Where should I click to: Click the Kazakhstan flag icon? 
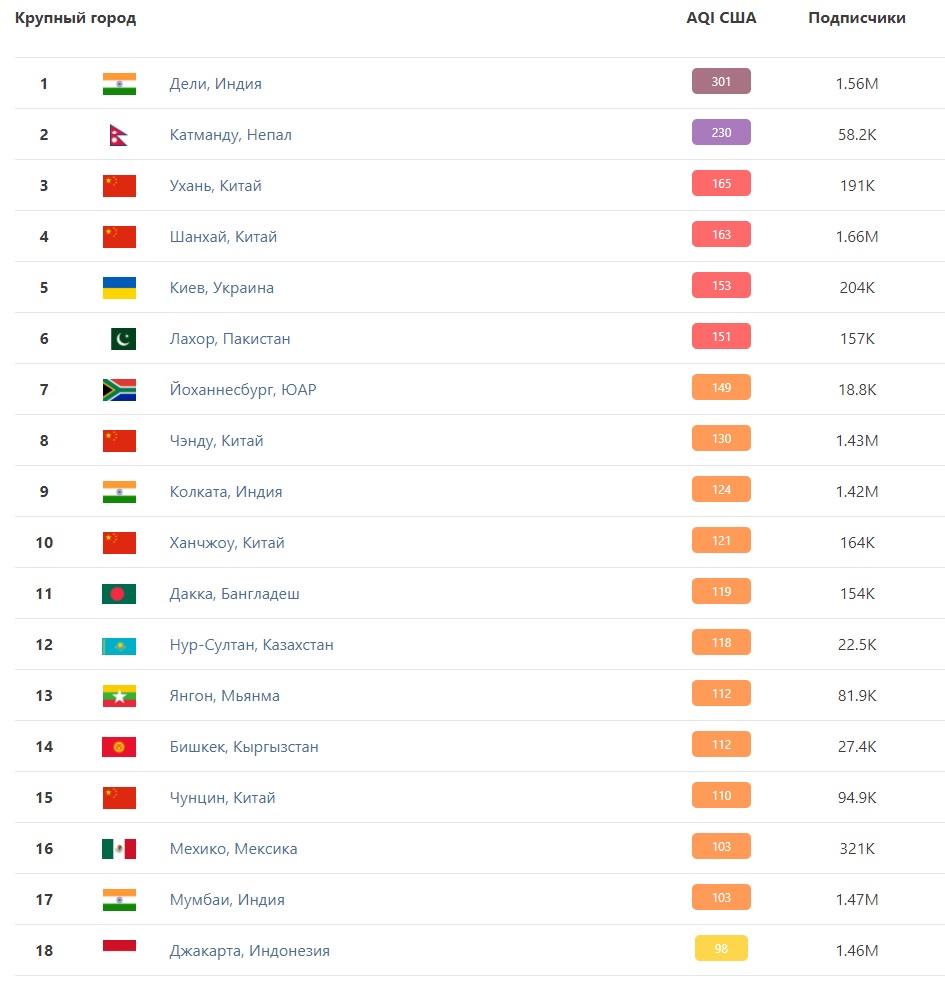pyautogui.click(x=119, y=646)
